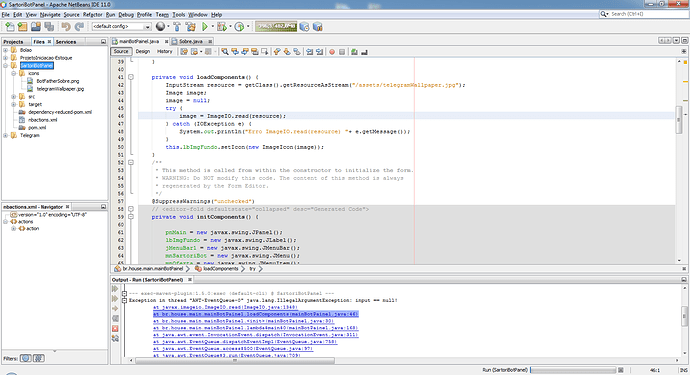The height and width of the screenshot is (375, 690).
Task: Click the Find Selection magnifier icon in editor
Action: click(225, 52)
